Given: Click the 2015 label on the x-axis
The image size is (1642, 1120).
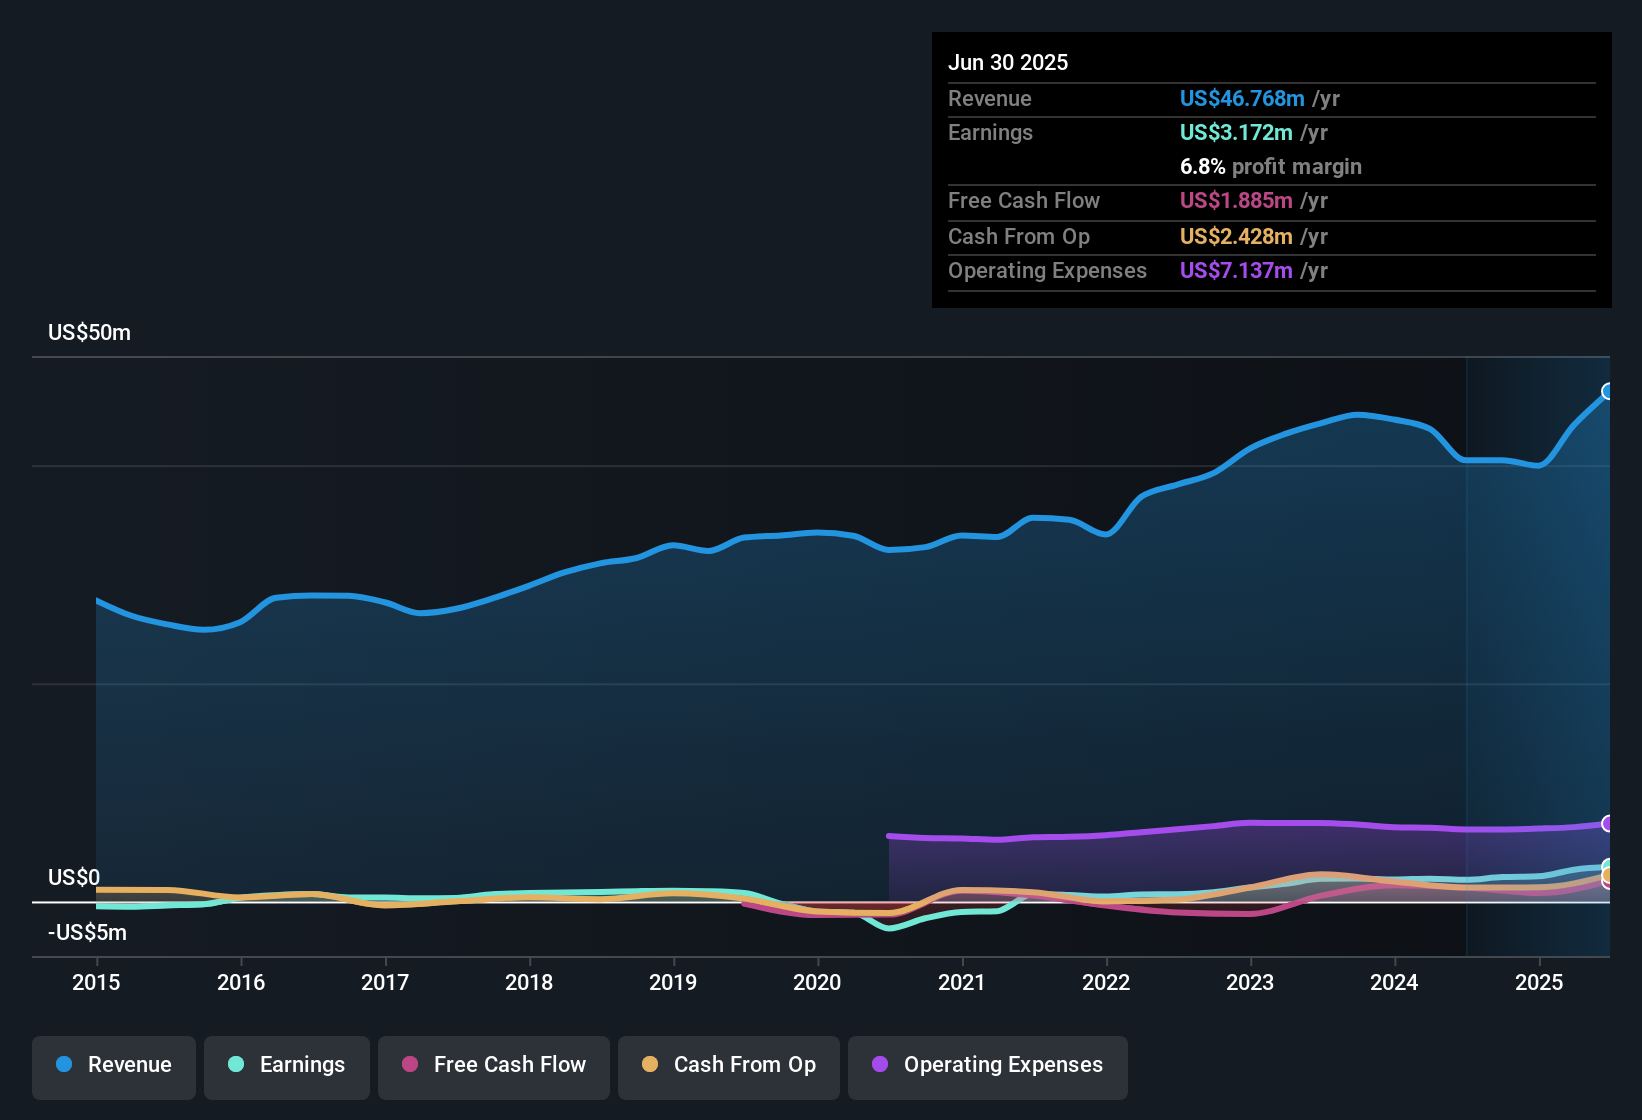Looking at the screenshot, I should click(96, 982).
